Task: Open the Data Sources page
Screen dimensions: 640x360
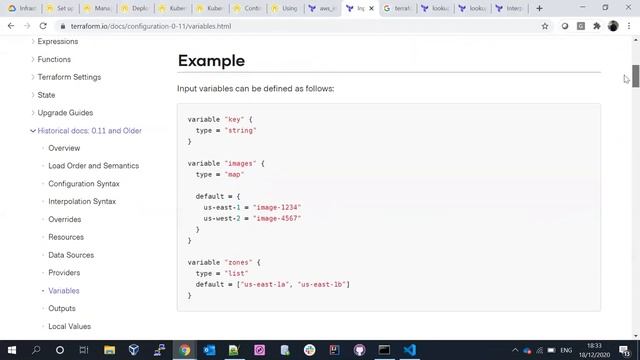Action: point(71,255)
